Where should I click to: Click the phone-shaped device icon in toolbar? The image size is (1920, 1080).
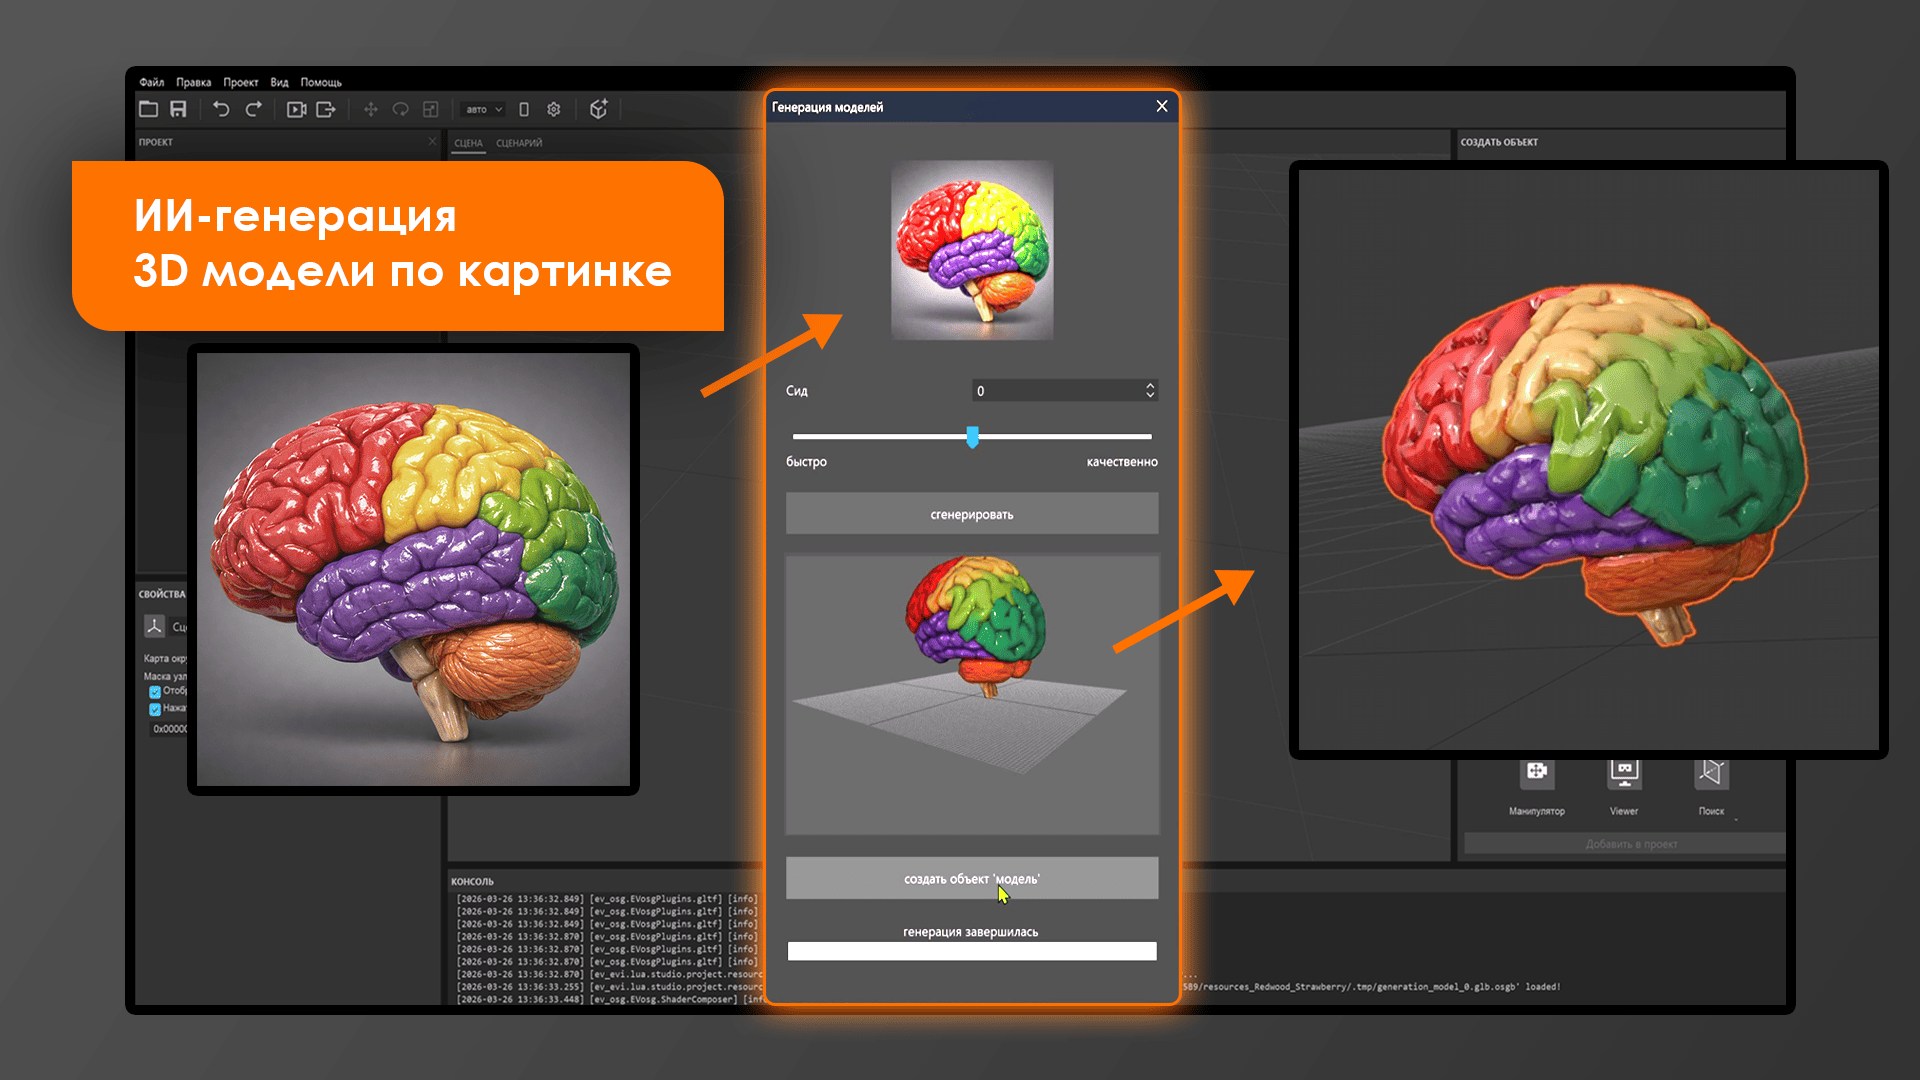coord(524,109)
